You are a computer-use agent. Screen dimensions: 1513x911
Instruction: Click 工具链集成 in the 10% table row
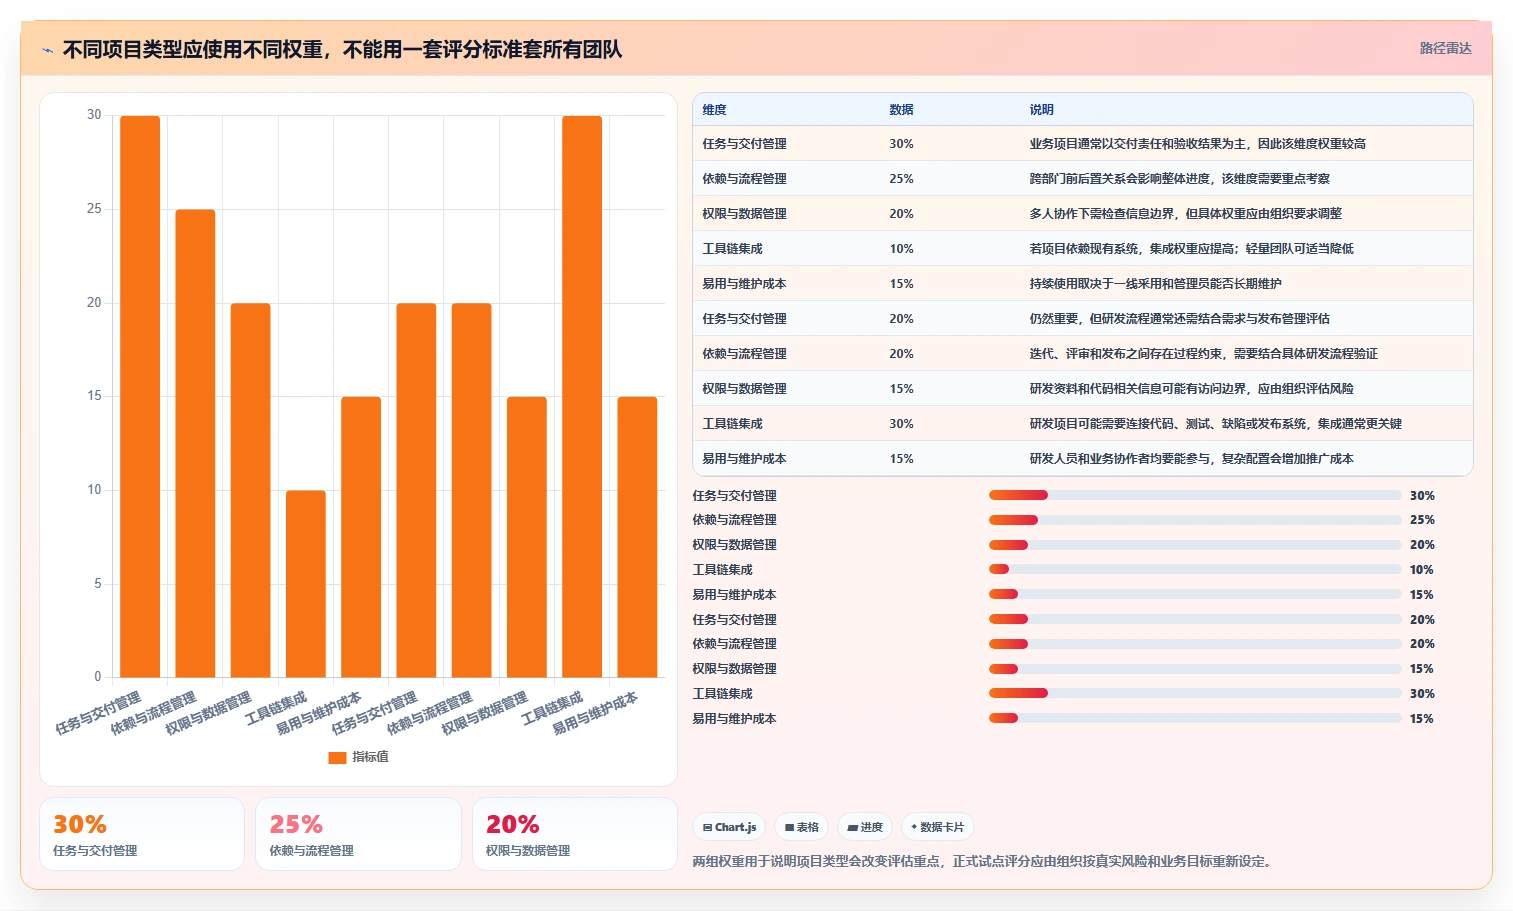point(732,249)
